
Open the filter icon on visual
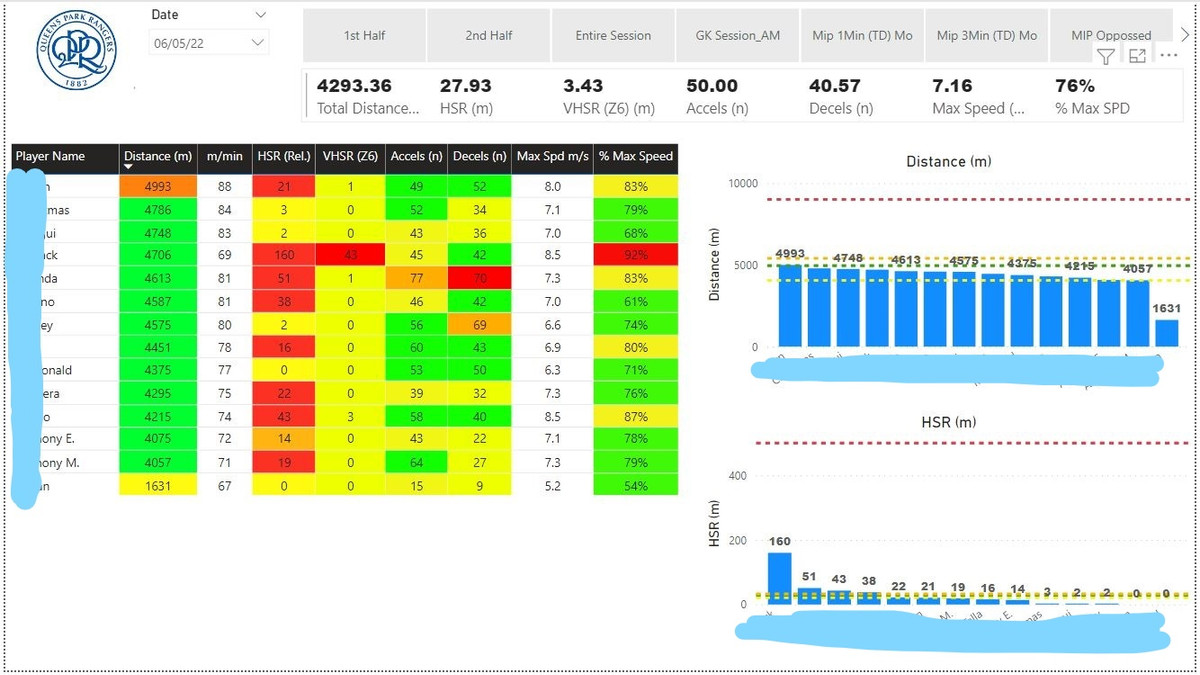pos(1106,57)
